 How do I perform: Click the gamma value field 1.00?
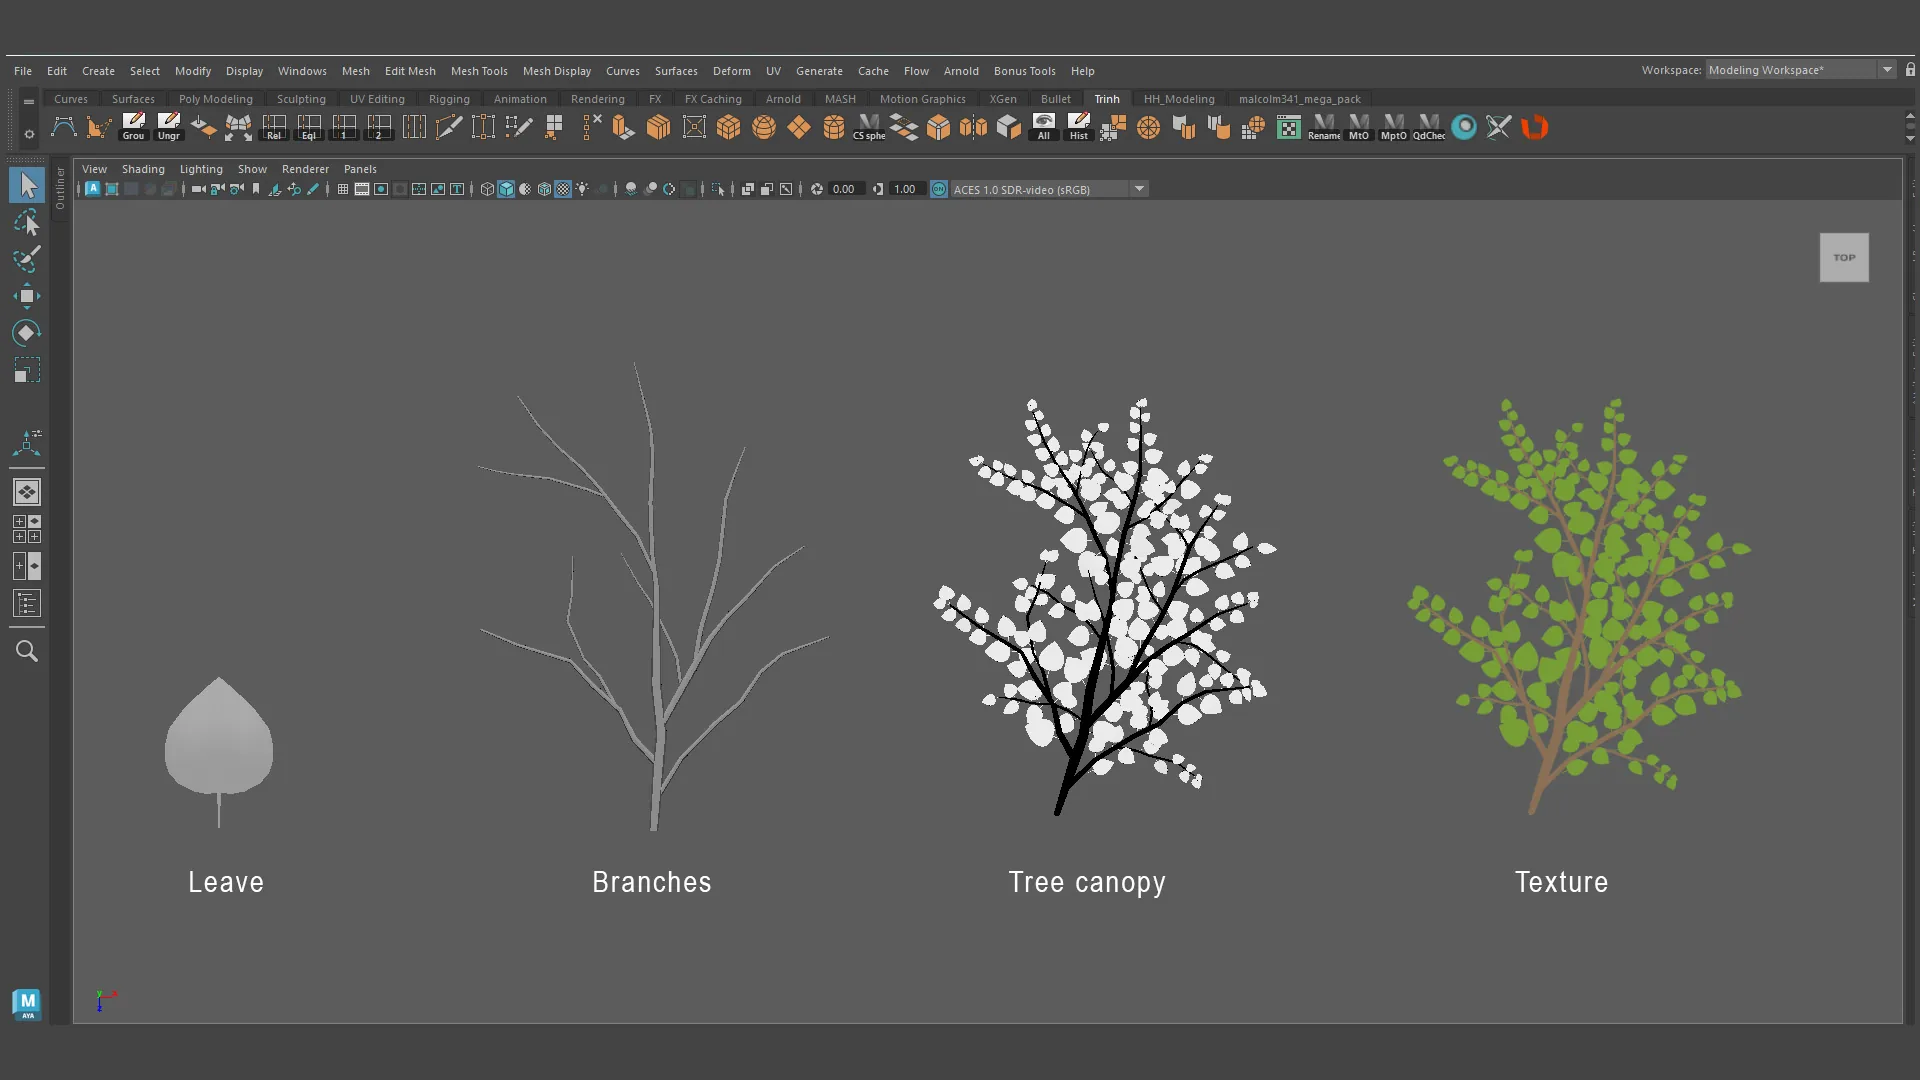[905, 189]
